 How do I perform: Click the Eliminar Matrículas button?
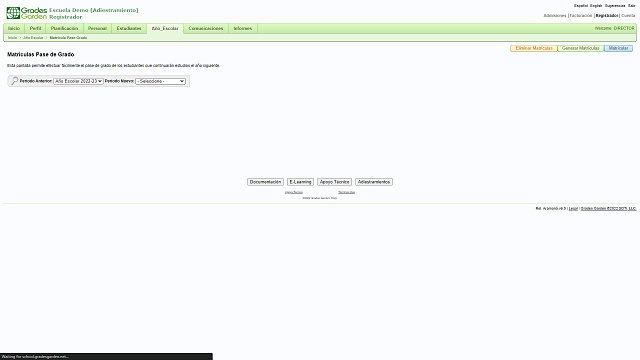tap(534, 48)
